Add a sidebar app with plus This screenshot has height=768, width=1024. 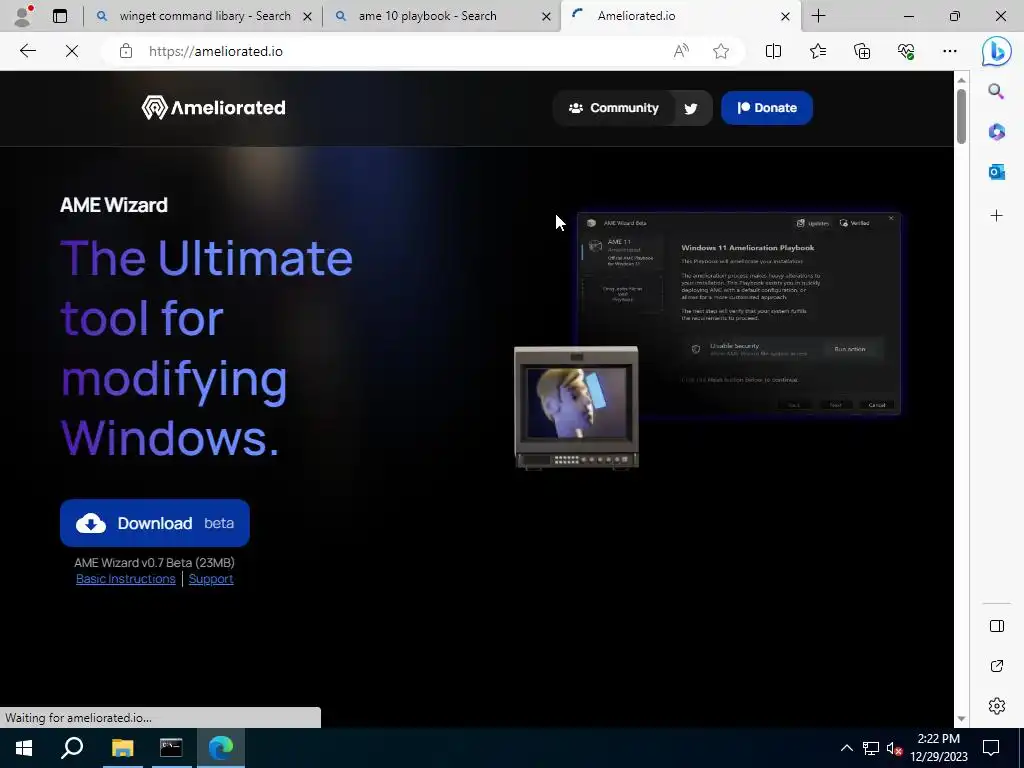996,216
